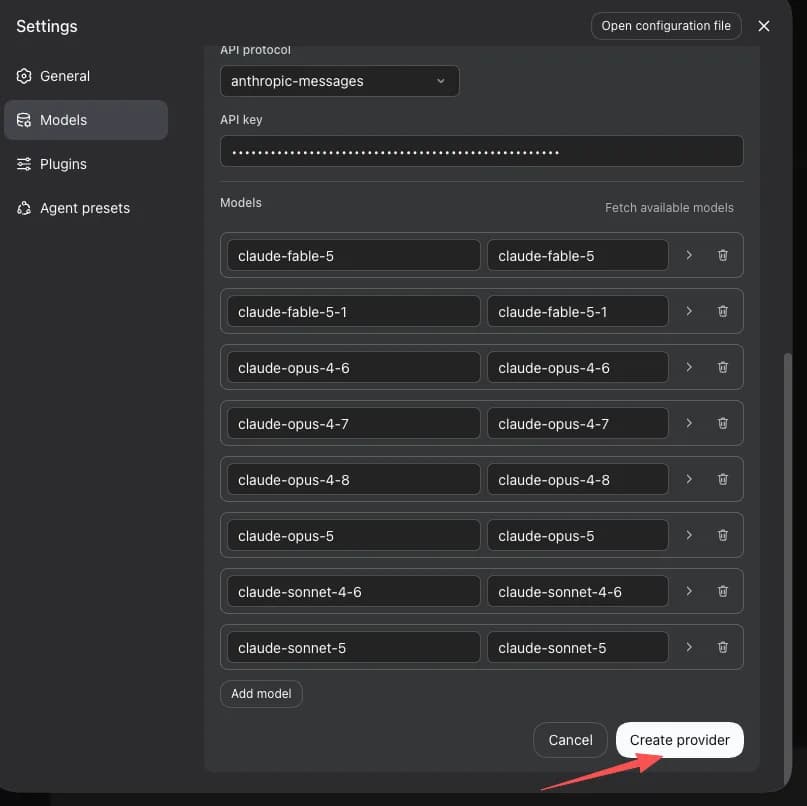Open the API protocol anthropic-messages dropdown

pyautogui.click(x=340, y=81)
